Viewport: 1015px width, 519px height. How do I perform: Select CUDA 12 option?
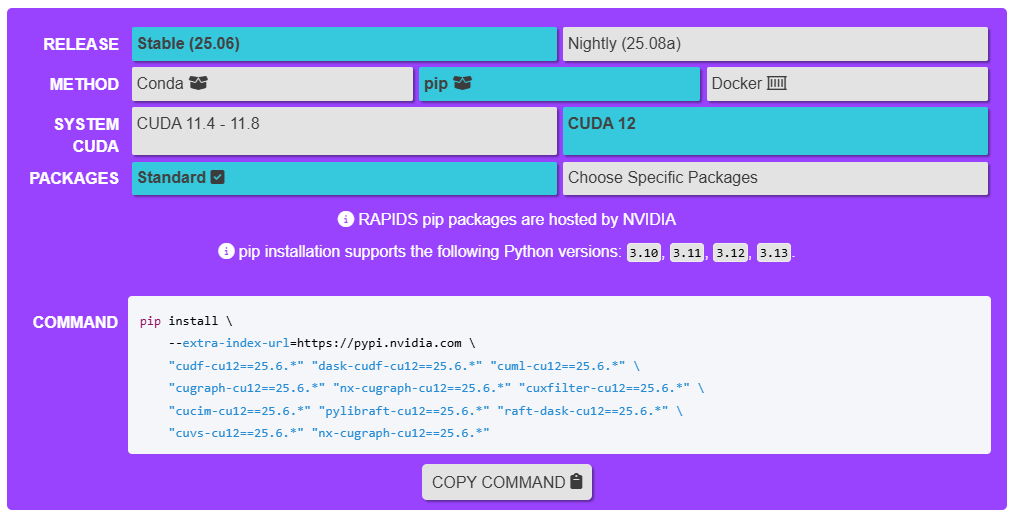click(x=775, y=131)
